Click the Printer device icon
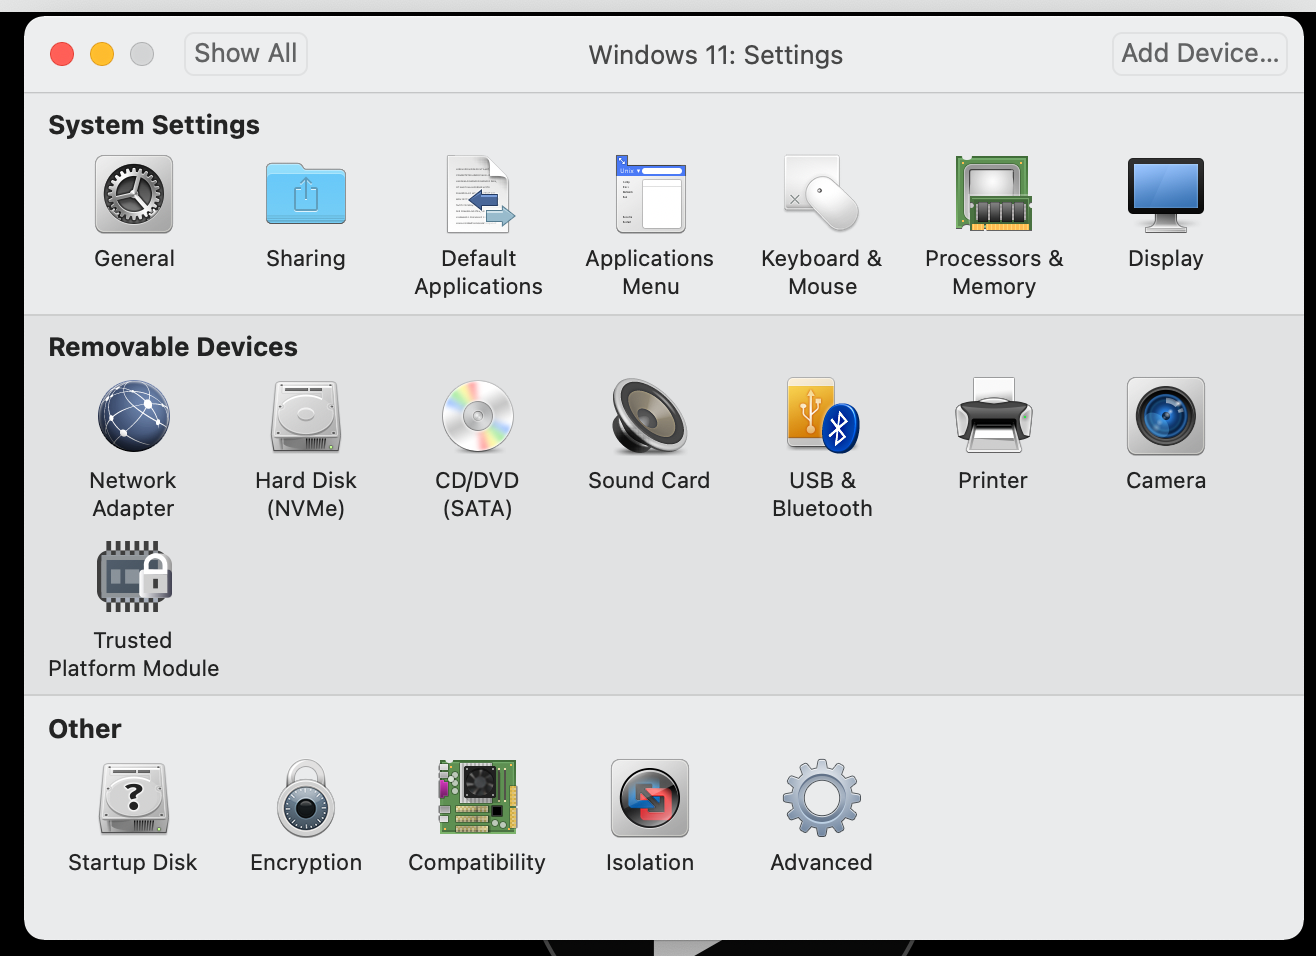 993,417
